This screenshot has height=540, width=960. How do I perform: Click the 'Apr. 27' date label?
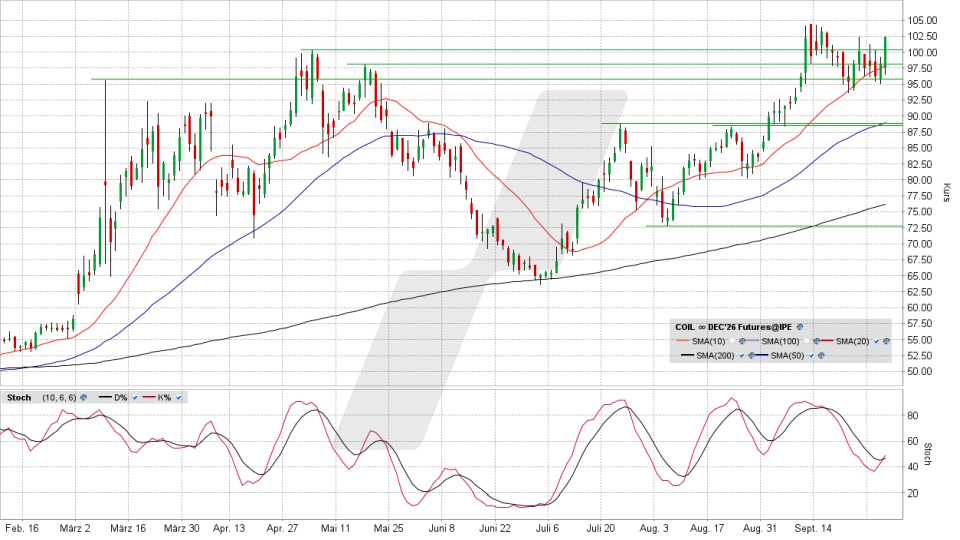282,528
